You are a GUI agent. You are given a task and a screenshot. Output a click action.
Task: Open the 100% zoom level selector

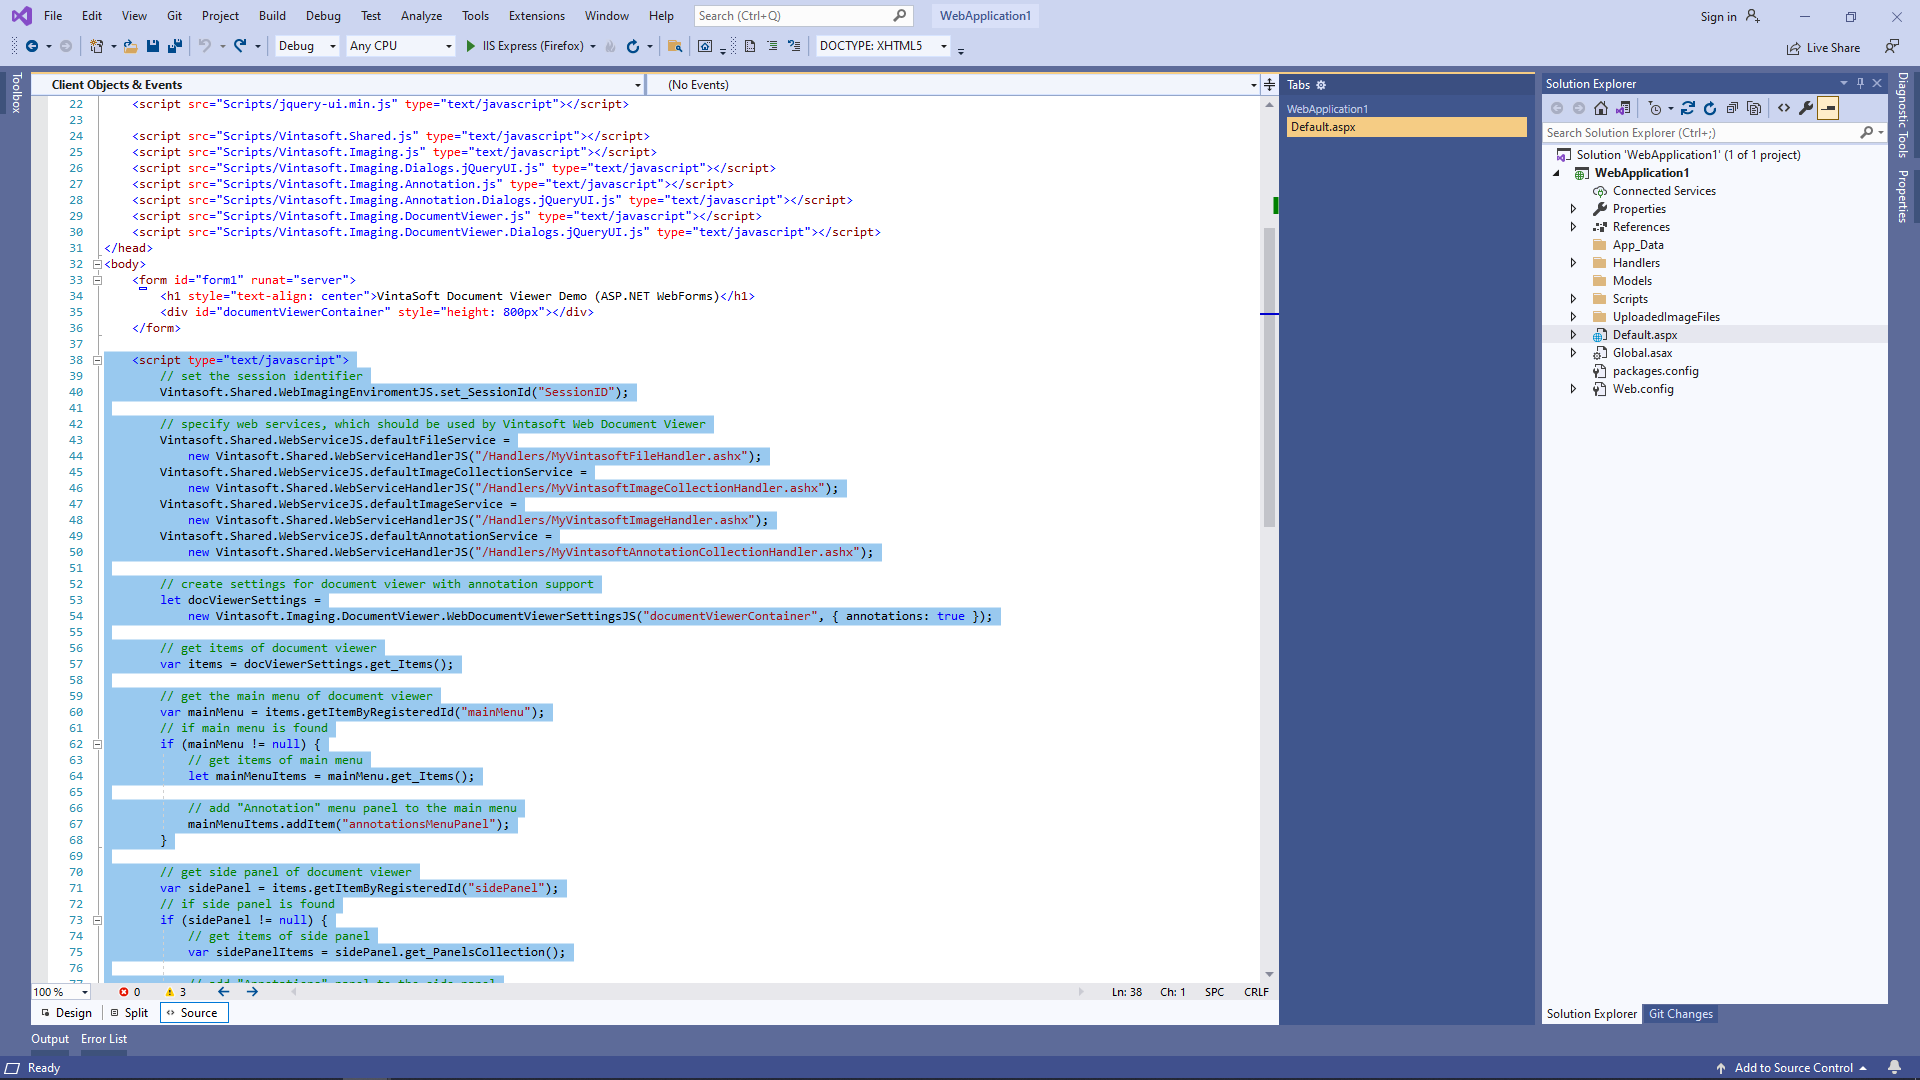(x=58, y=992)
